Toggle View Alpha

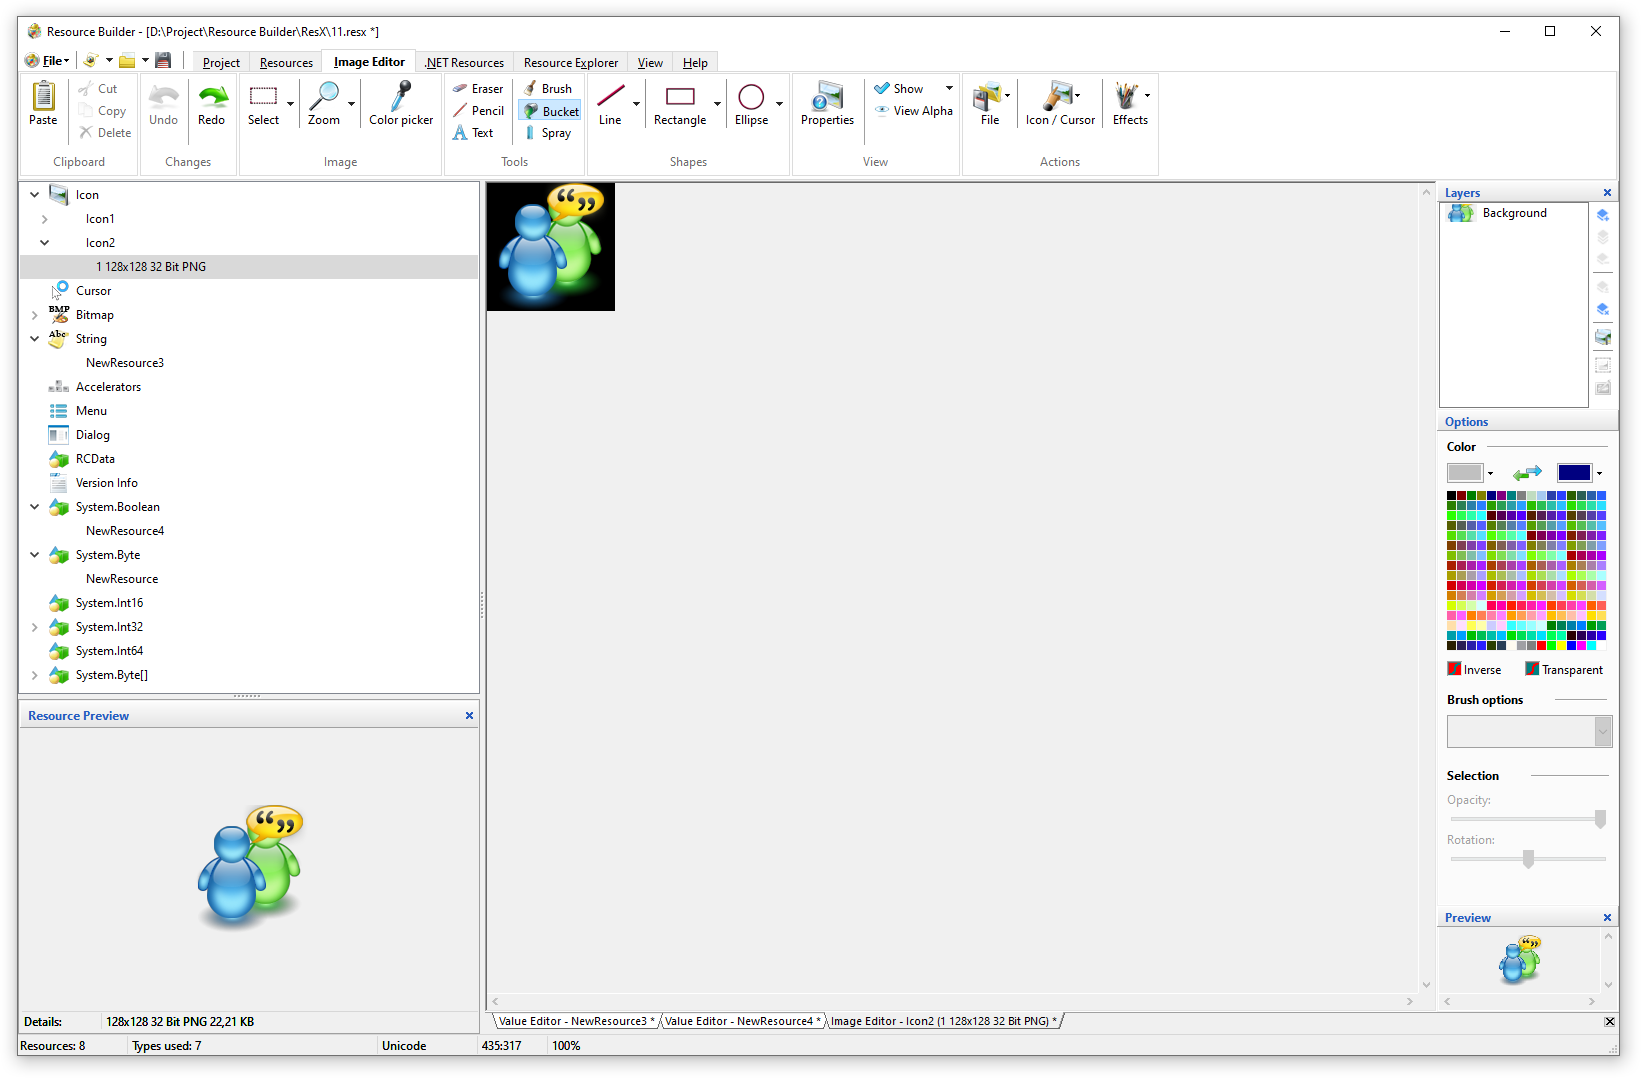pyautogui.click(x=914, y=111)
